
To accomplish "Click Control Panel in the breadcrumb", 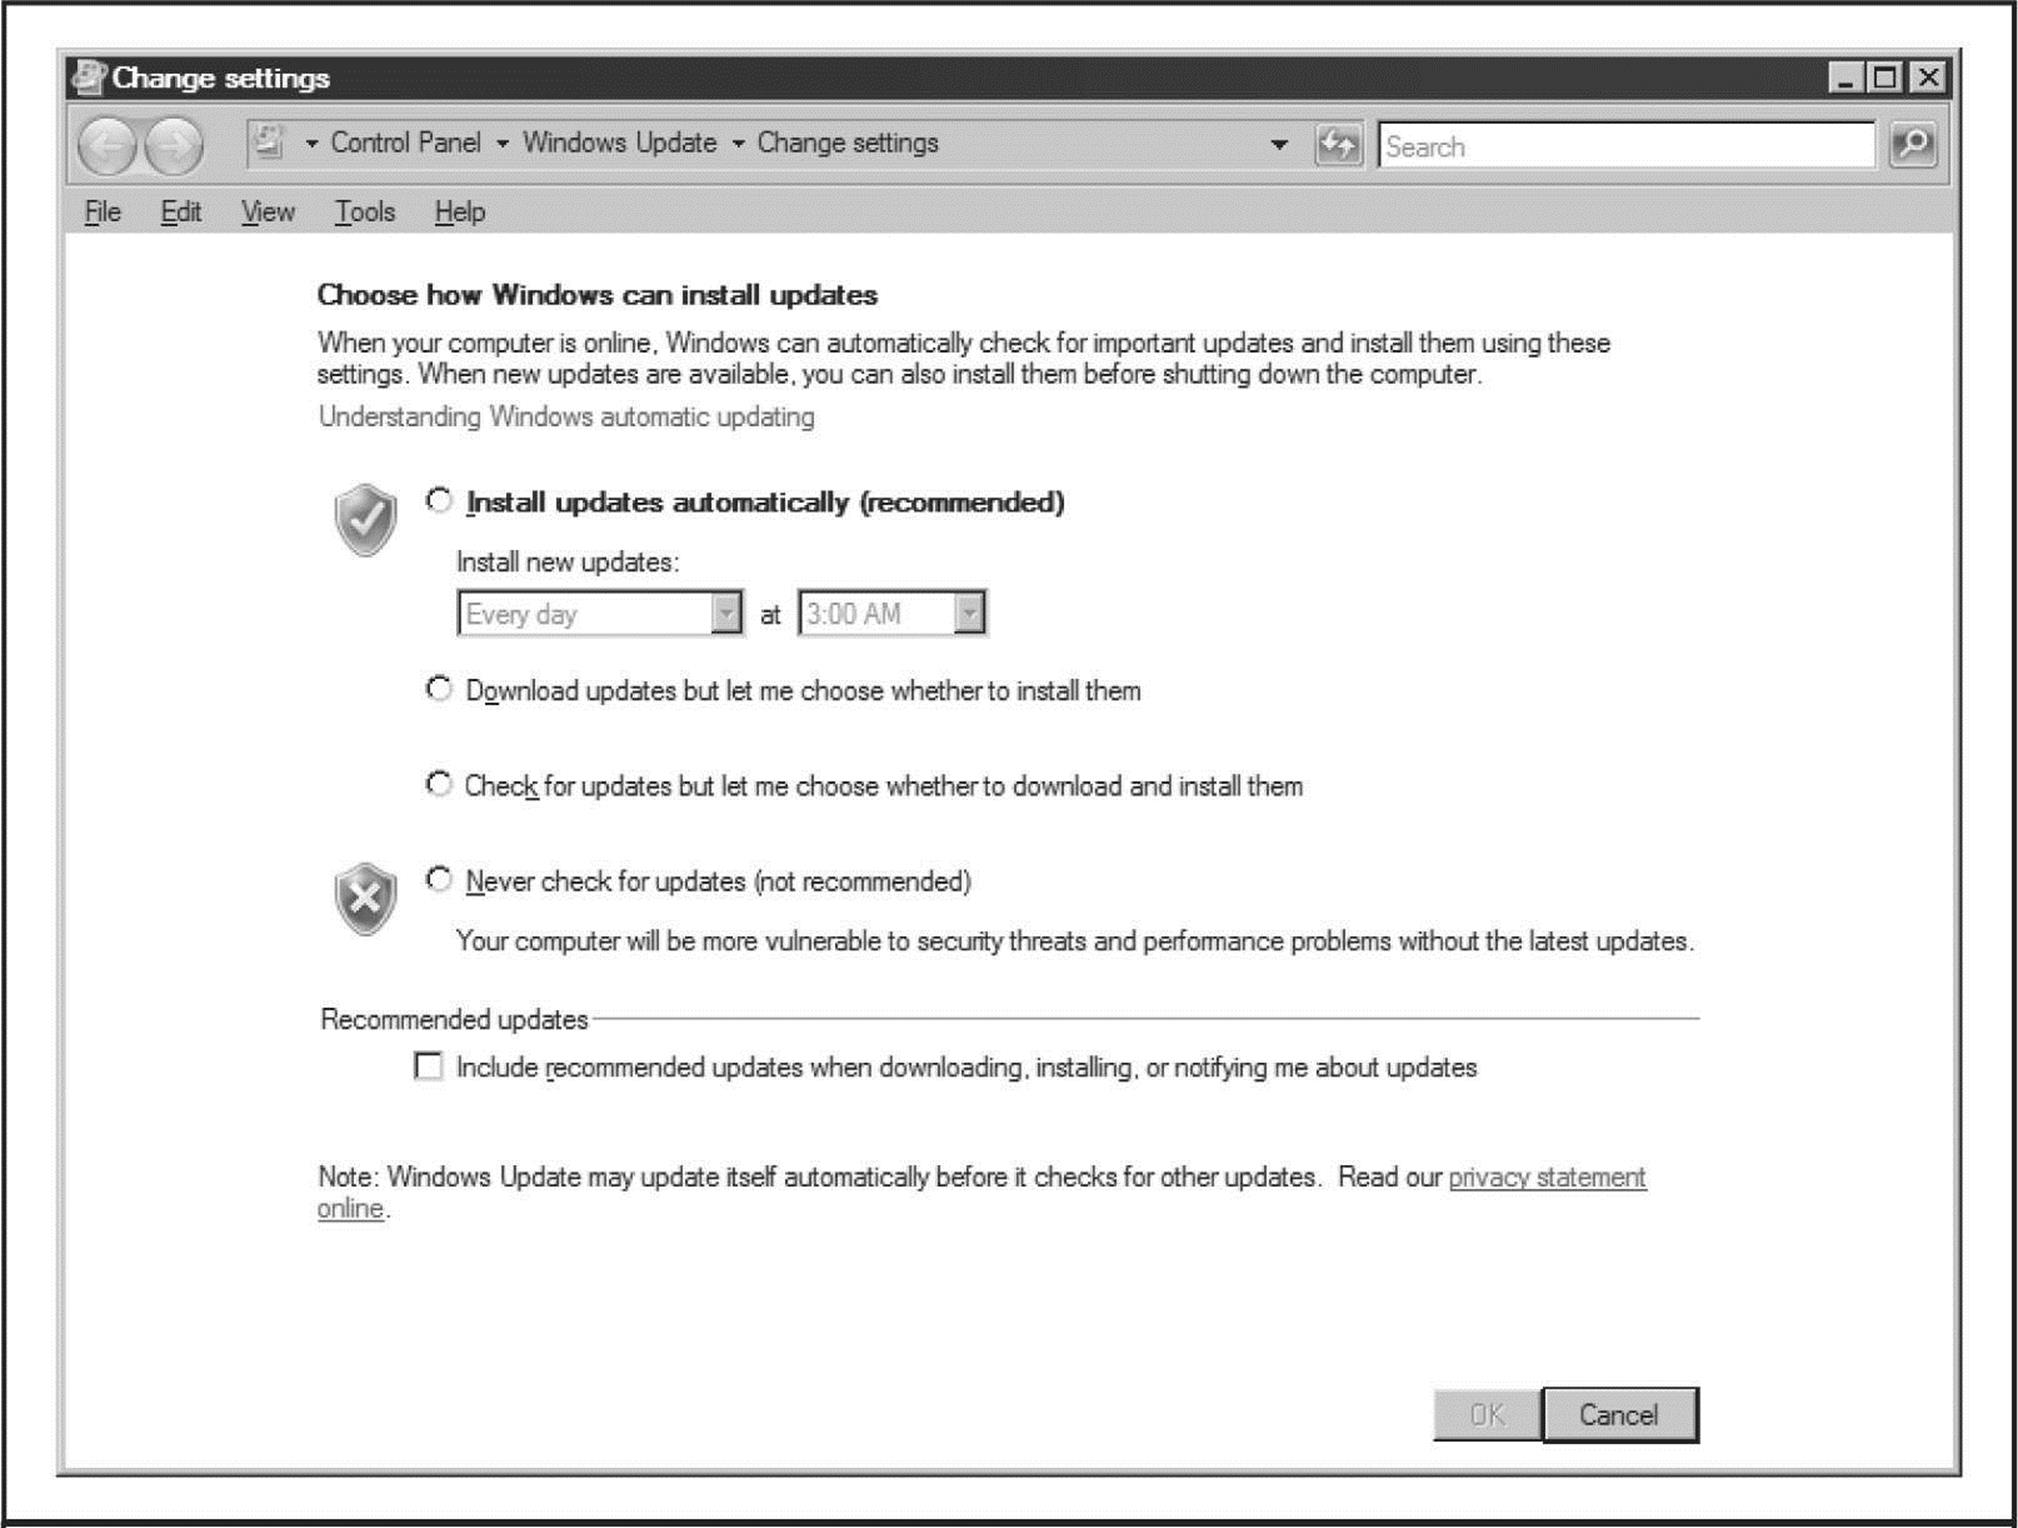I will point(406,143).
